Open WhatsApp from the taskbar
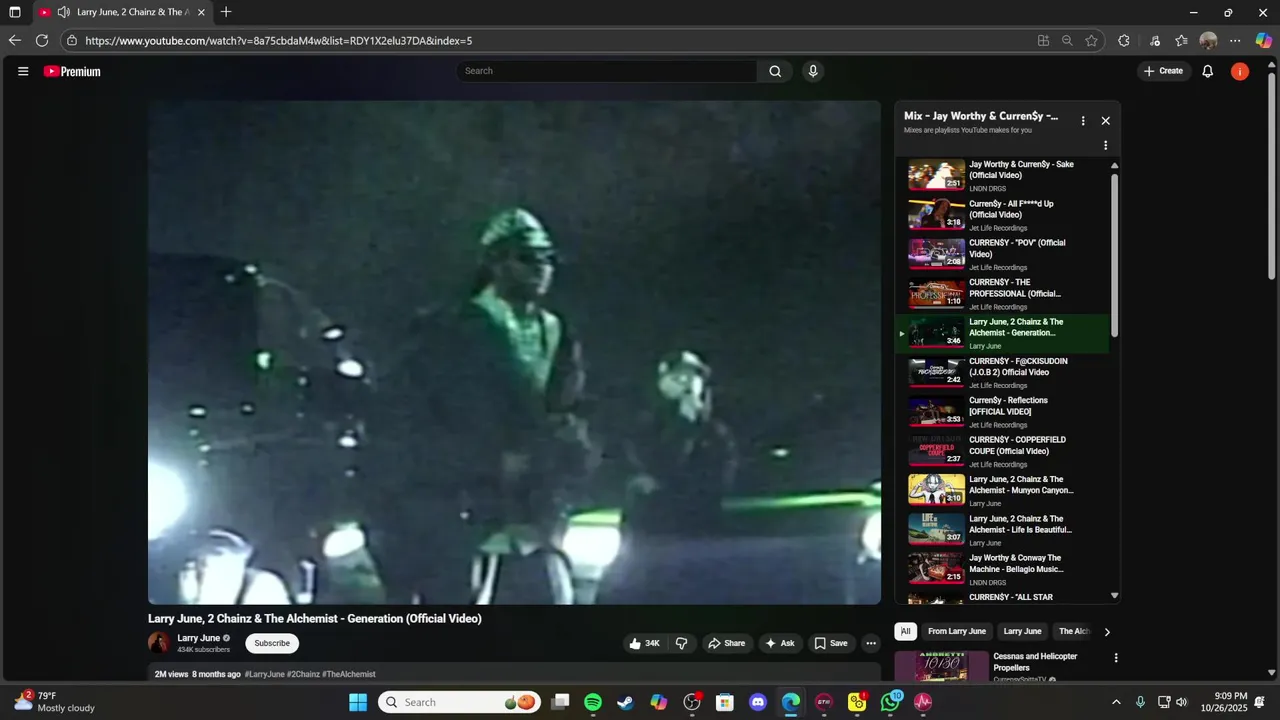 click(x=890, y=702)
